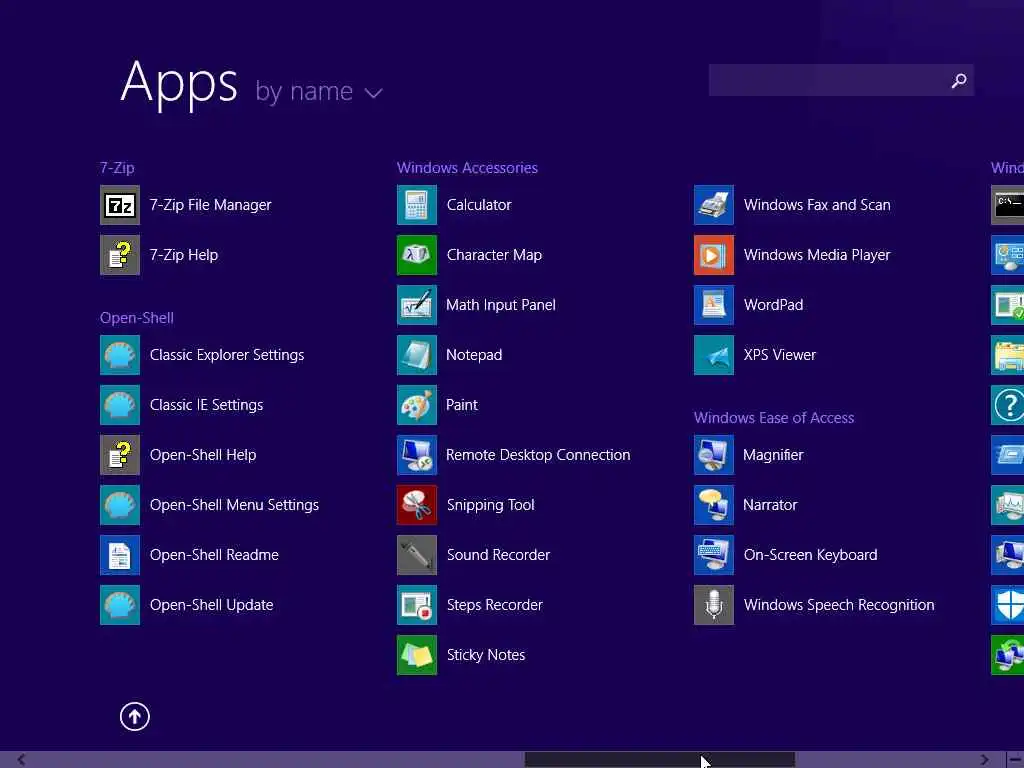Open the Windows Defender shield icon
The image size is (1024, 768).
click(x=1008, y=605)
